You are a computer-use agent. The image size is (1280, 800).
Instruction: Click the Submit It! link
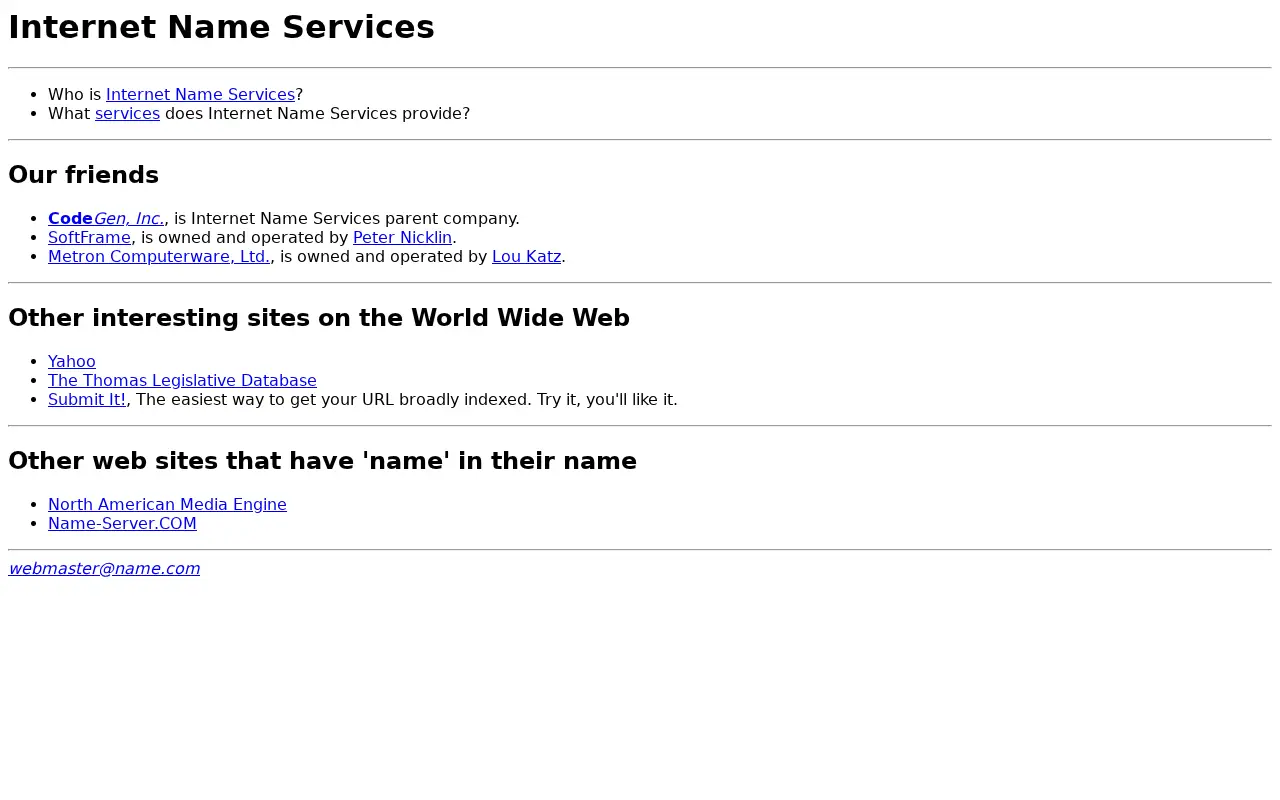point(87,400)
